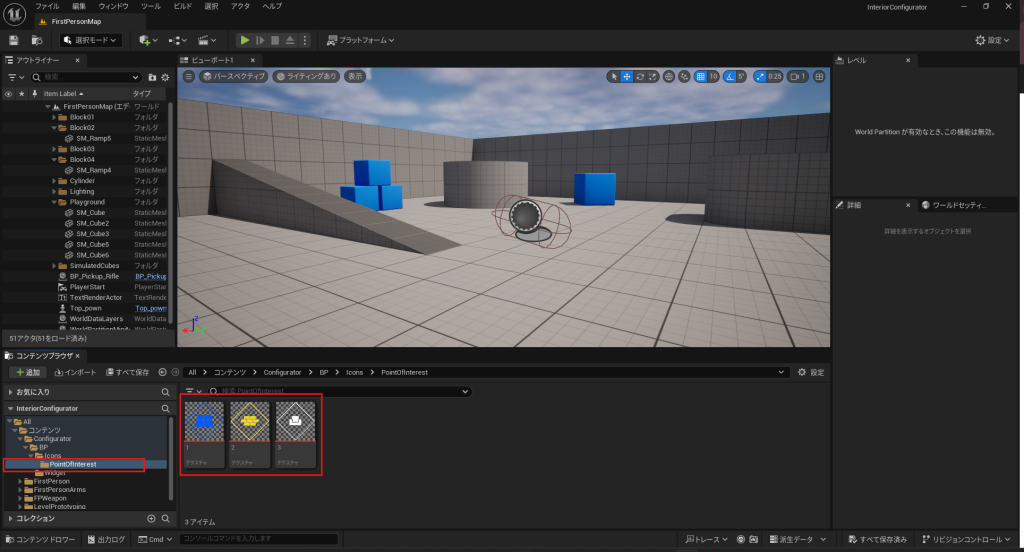Open the プラットフォーム dropdown menu

[361, 40]
